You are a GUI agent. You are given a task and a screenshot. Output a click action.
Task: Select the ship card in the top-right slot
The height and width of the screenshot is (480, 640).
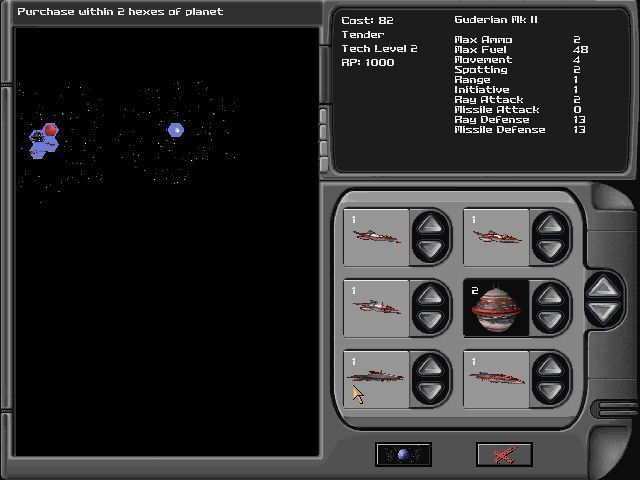496,238
